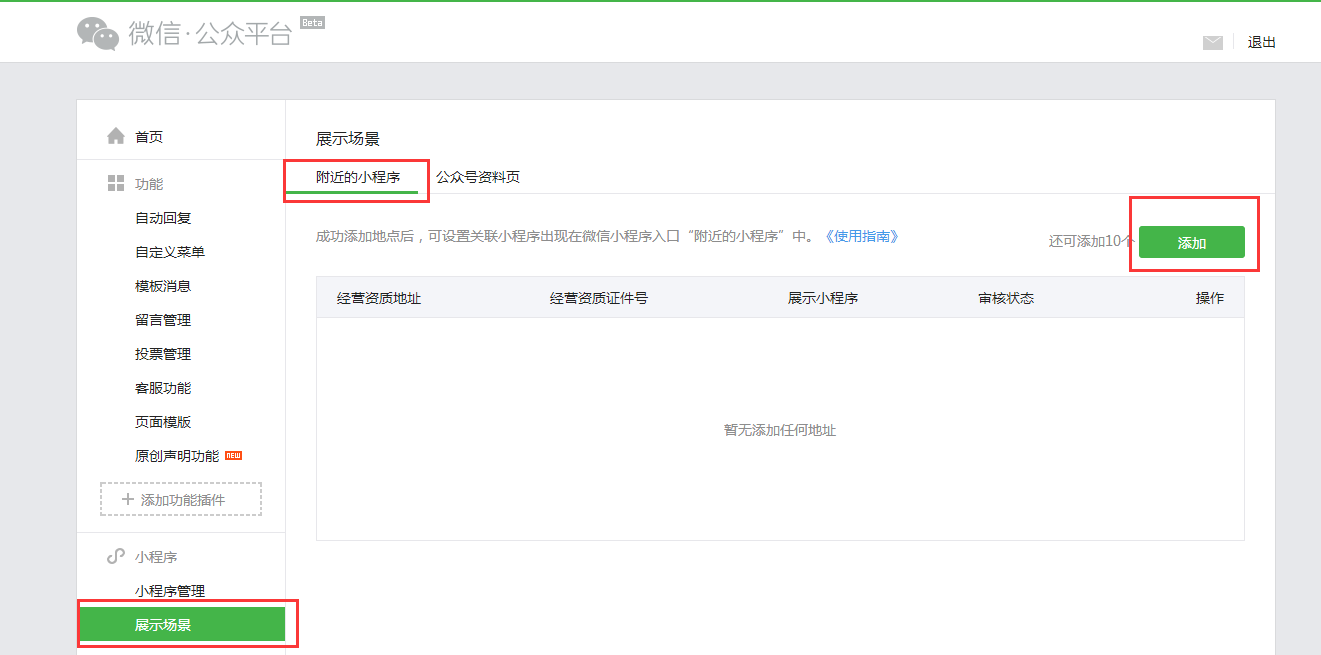Image resolution: width=1321 pixels, height=655 pixels.
Task: Open the mail envelope icon
Action: tap(1212, 42)
